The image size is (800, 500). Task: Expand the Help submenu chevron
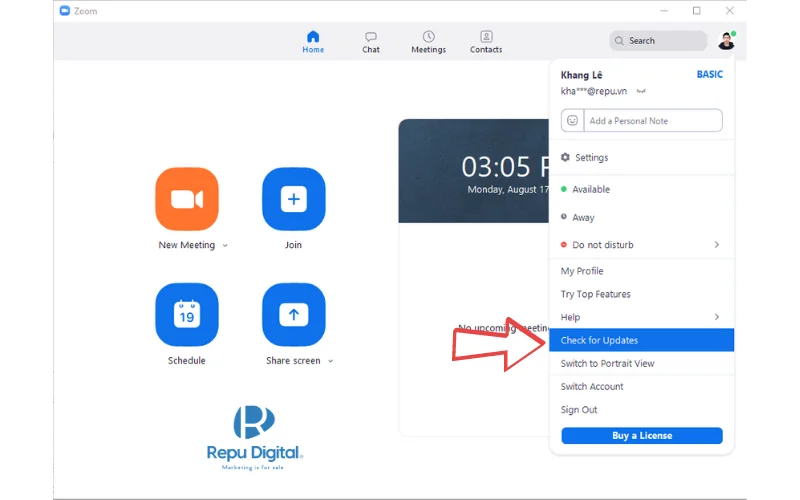pos(717,317)
